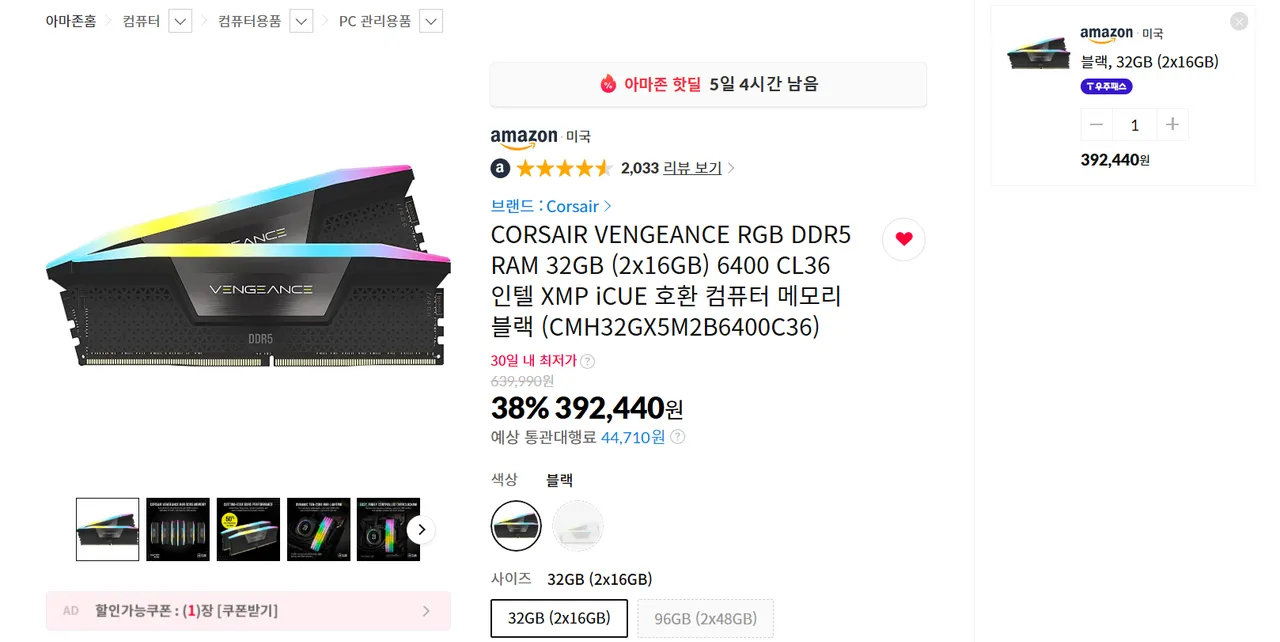The height and width of the screenshot is (642, 1280).
Task: Go to 아마존홈 in breadcrumb
Action: coord(71,21)
